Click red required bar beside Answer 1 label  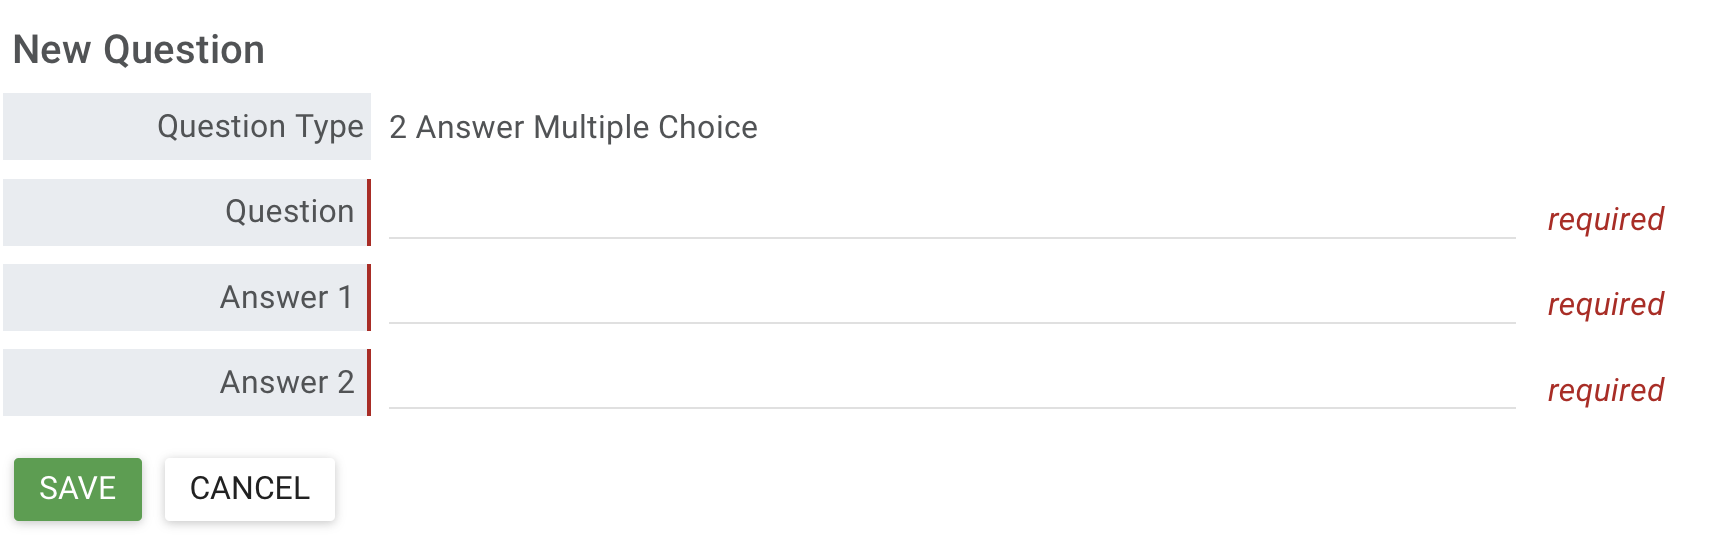(x=369, y=298)
